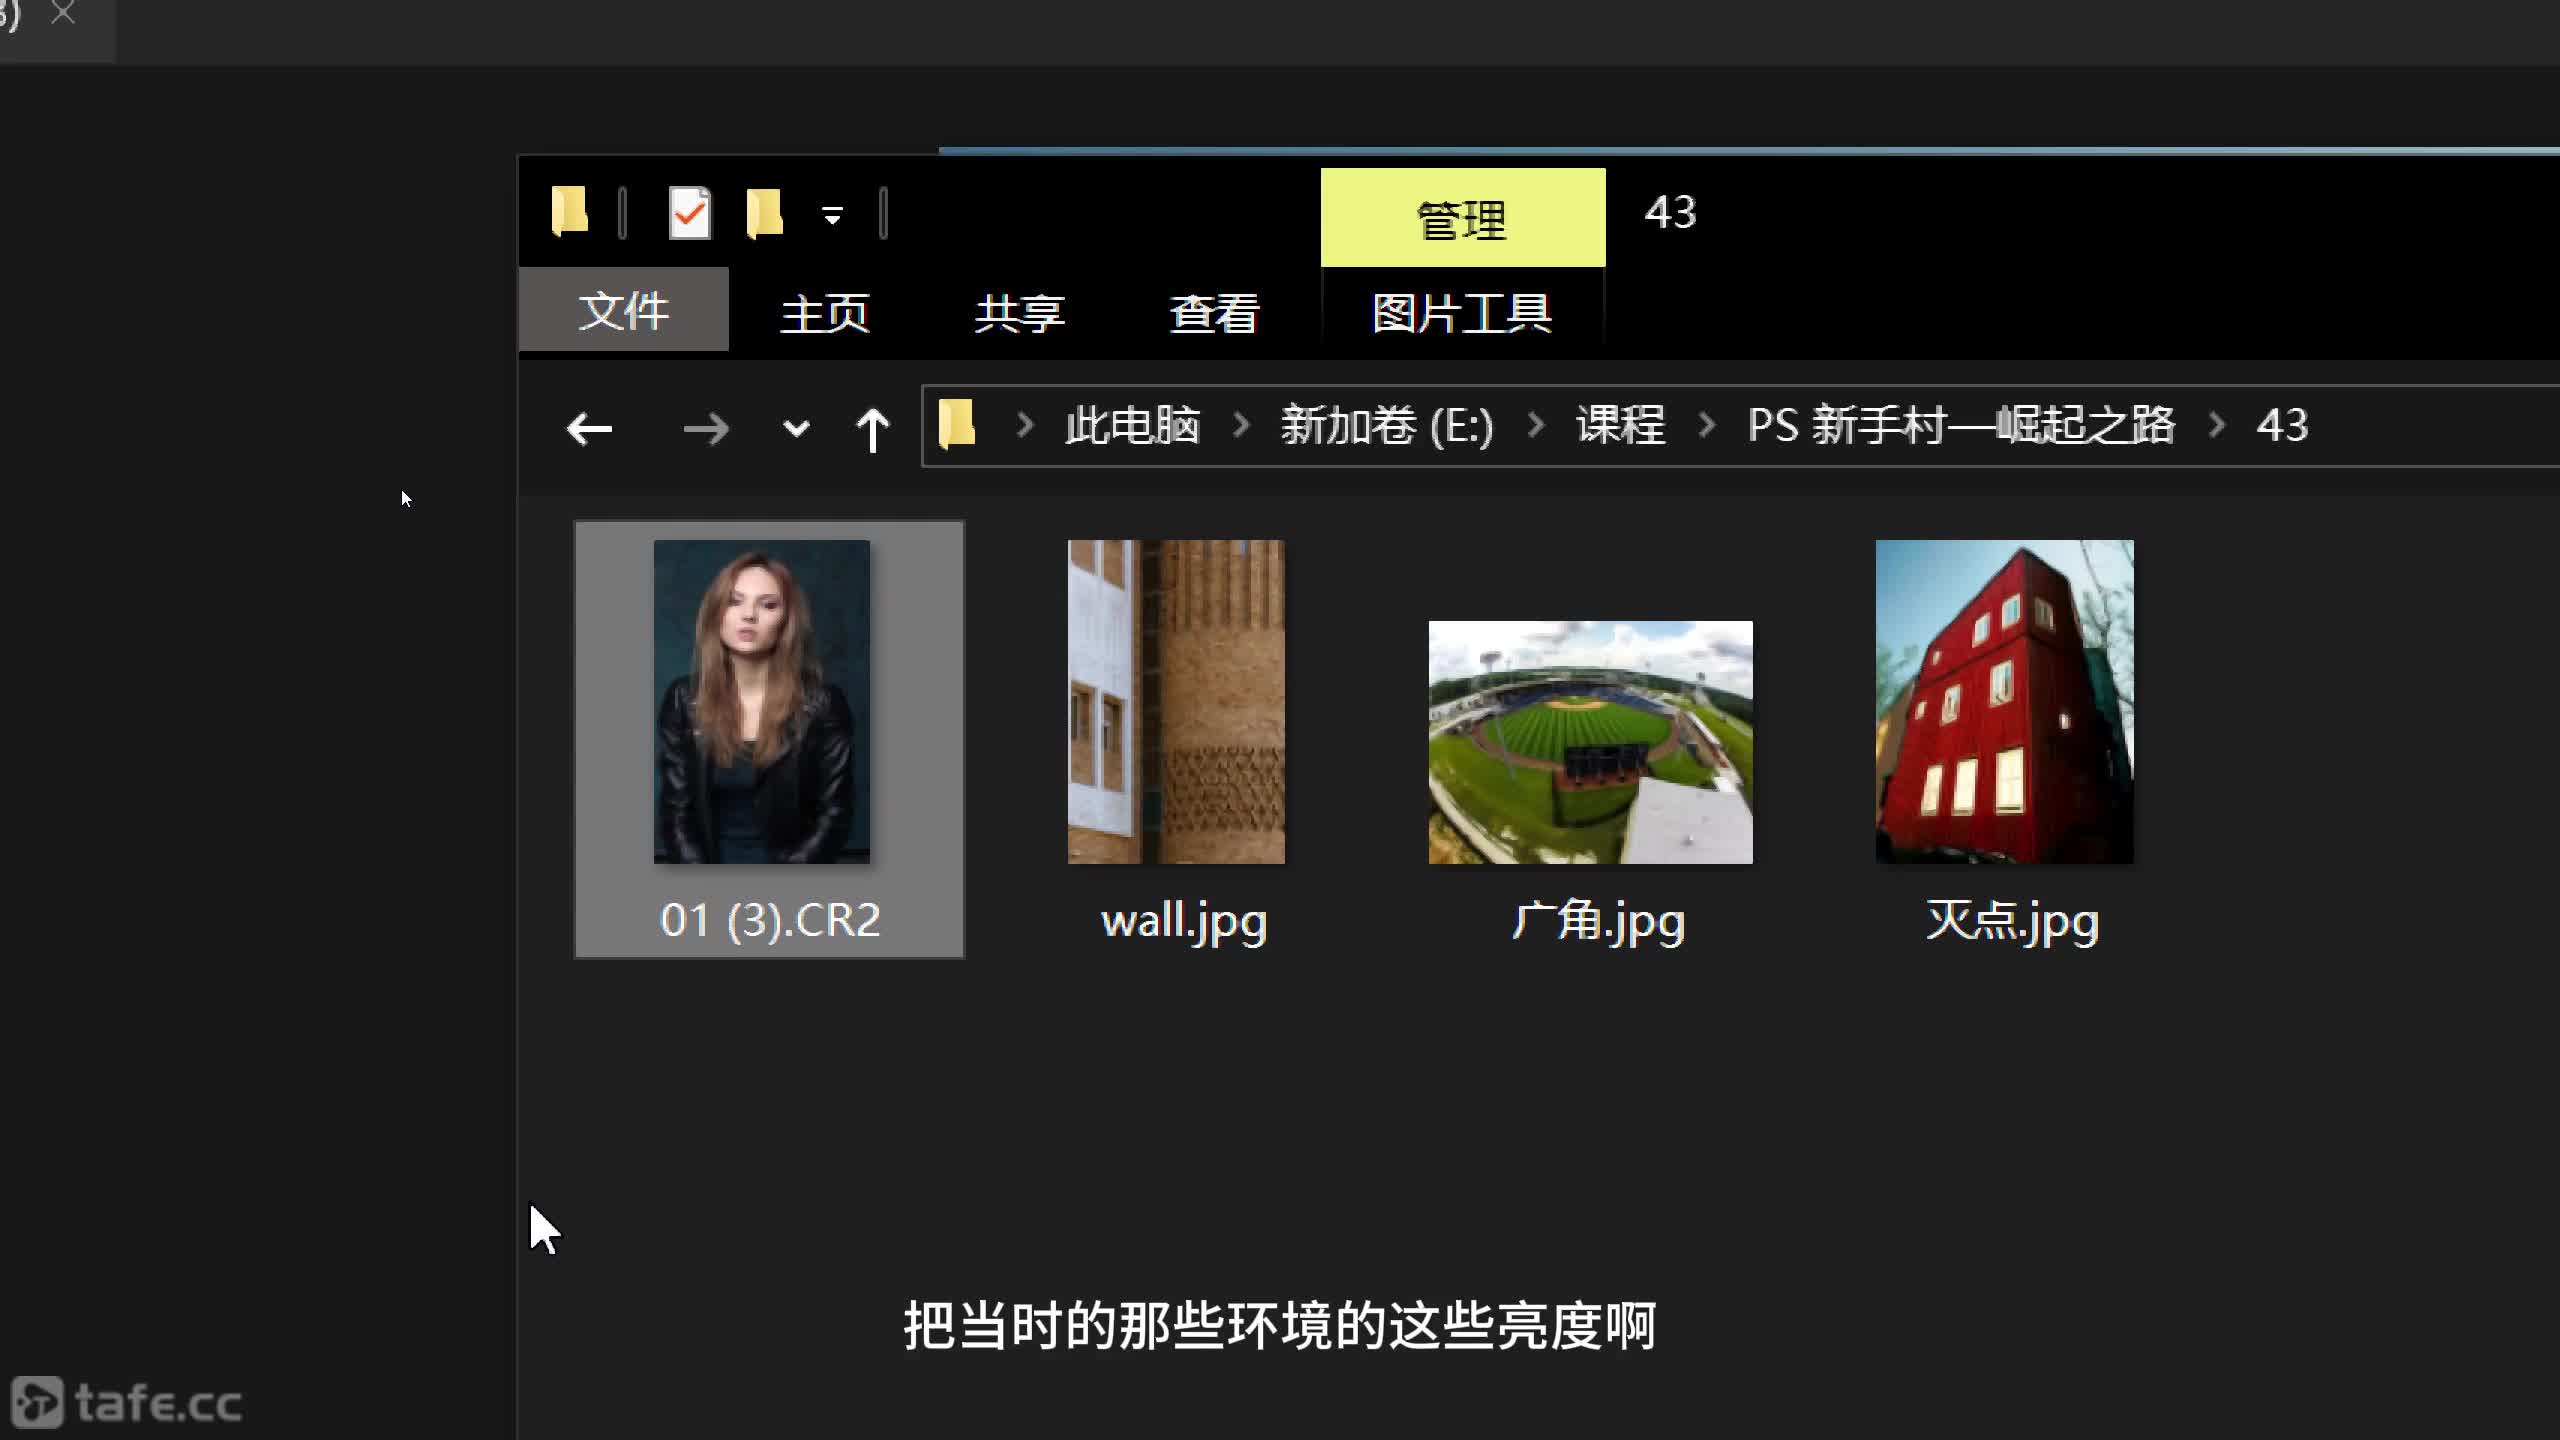Select the 广角.jpg stadium thumbnail
The image size is (2560, 1440).
(x=1590, y=742)
